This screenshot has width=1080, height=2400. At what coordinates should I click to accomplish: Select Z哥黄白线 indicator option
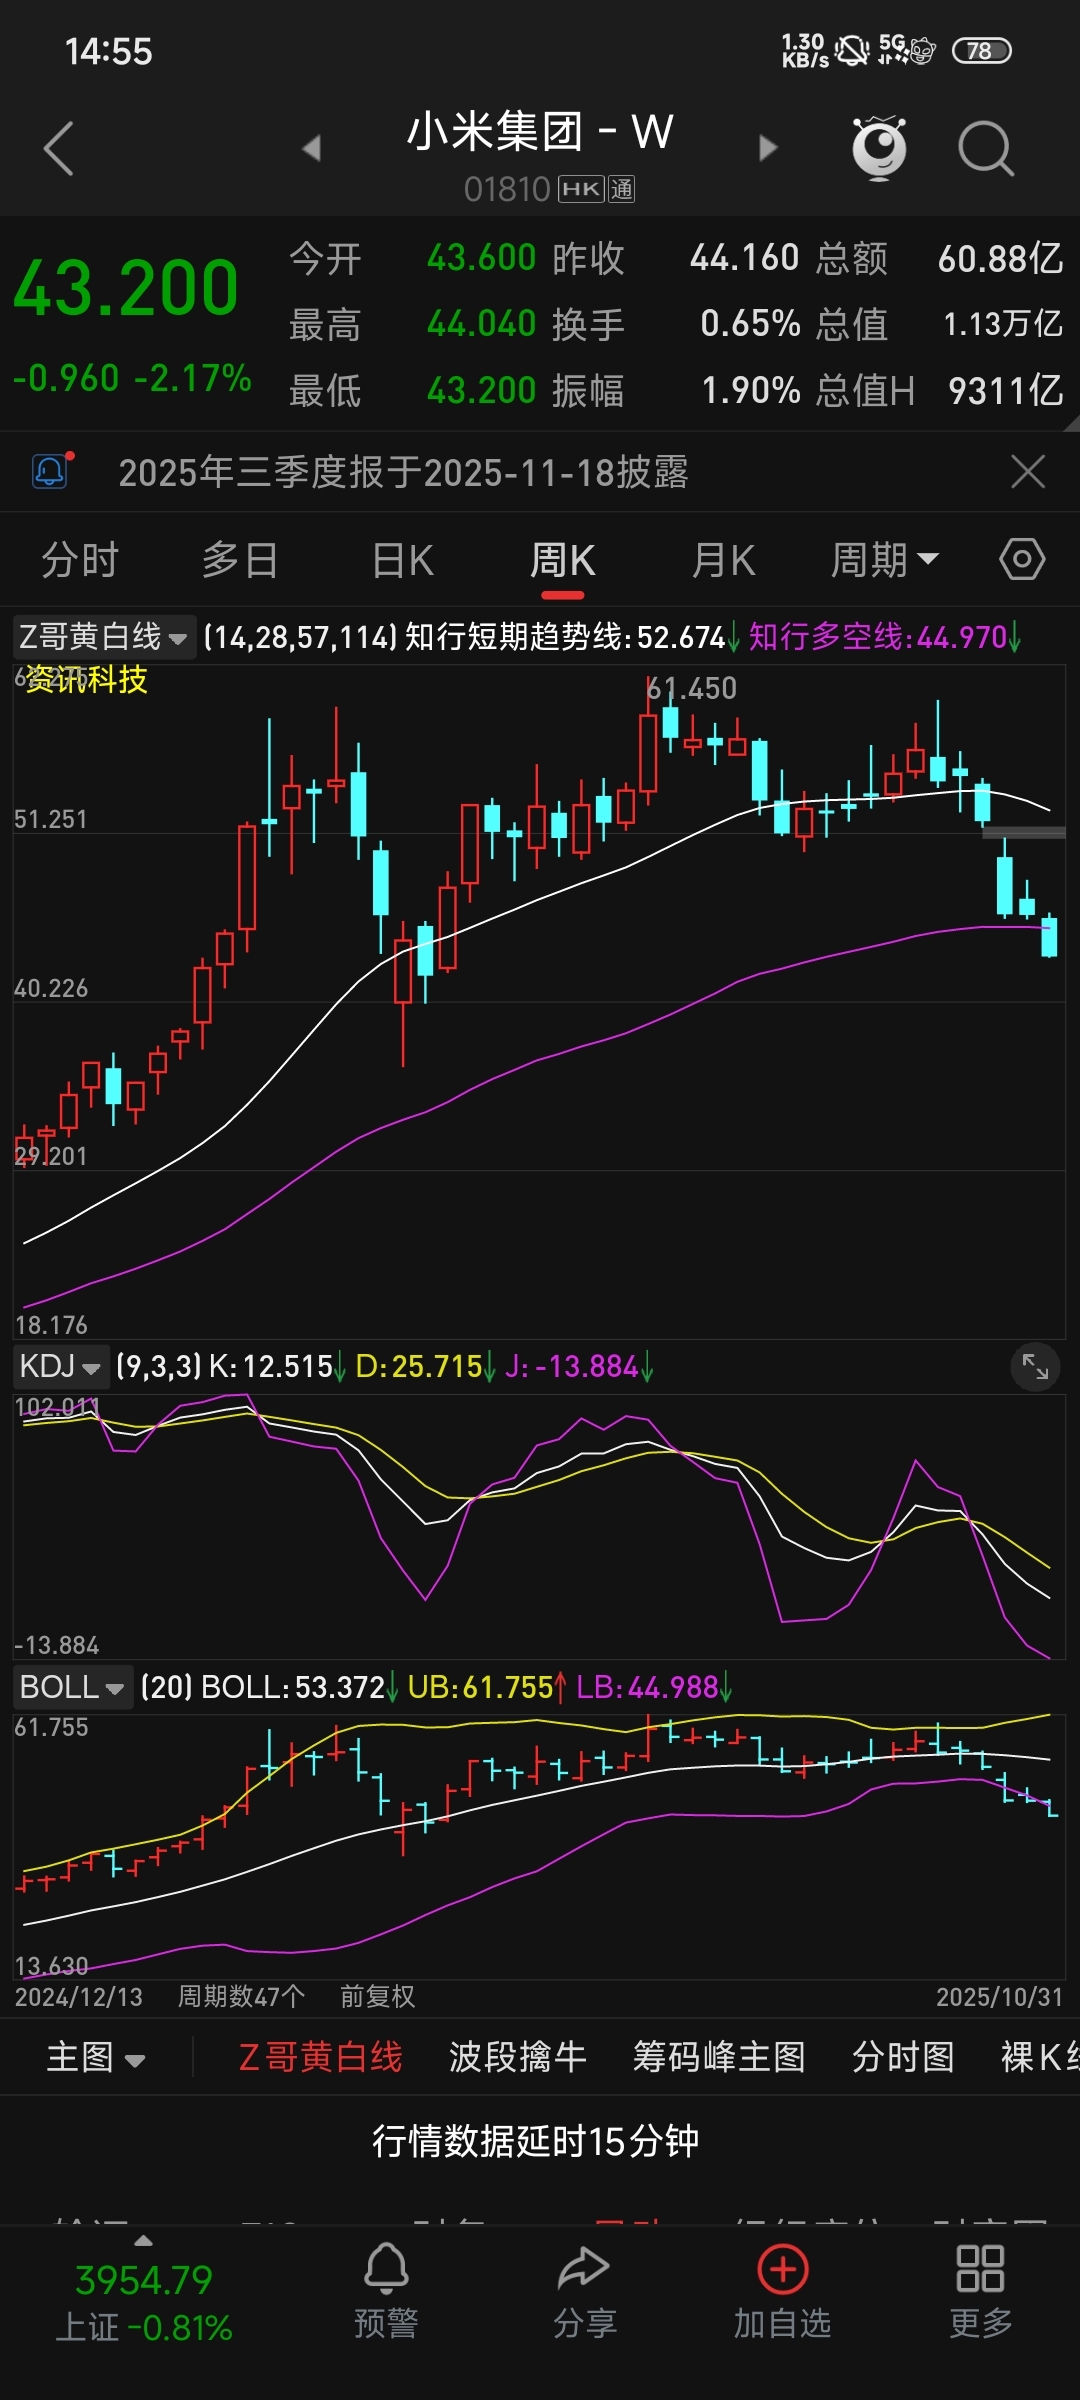tap(320, 2057)
